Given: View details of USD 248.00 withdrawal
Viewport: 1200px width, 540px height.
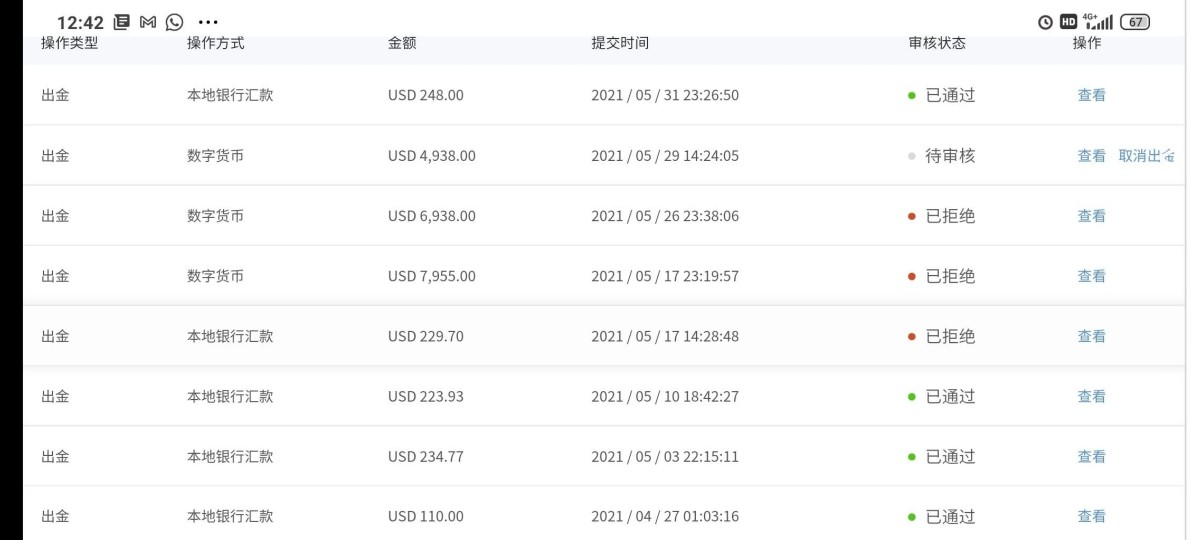Looking at the screenshot, I should click(x=1091, y=96).
